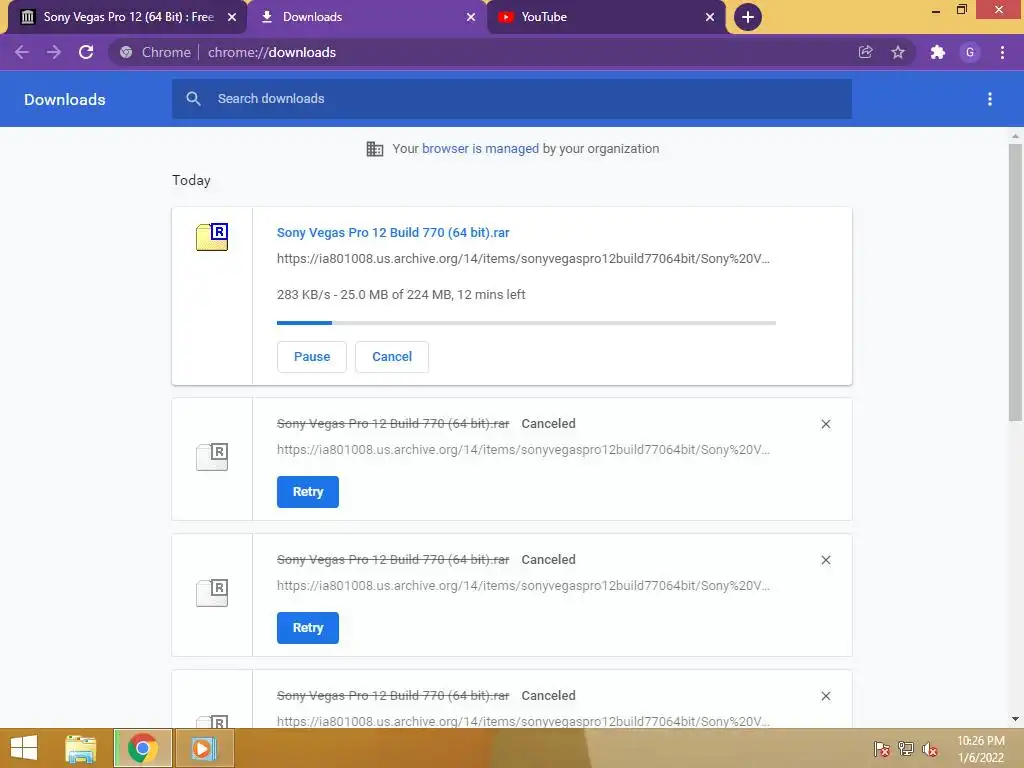Click the share page icon in address bar
Image resolution: width=1024 pixels, height=768 pixels.
tap(865, 52)
